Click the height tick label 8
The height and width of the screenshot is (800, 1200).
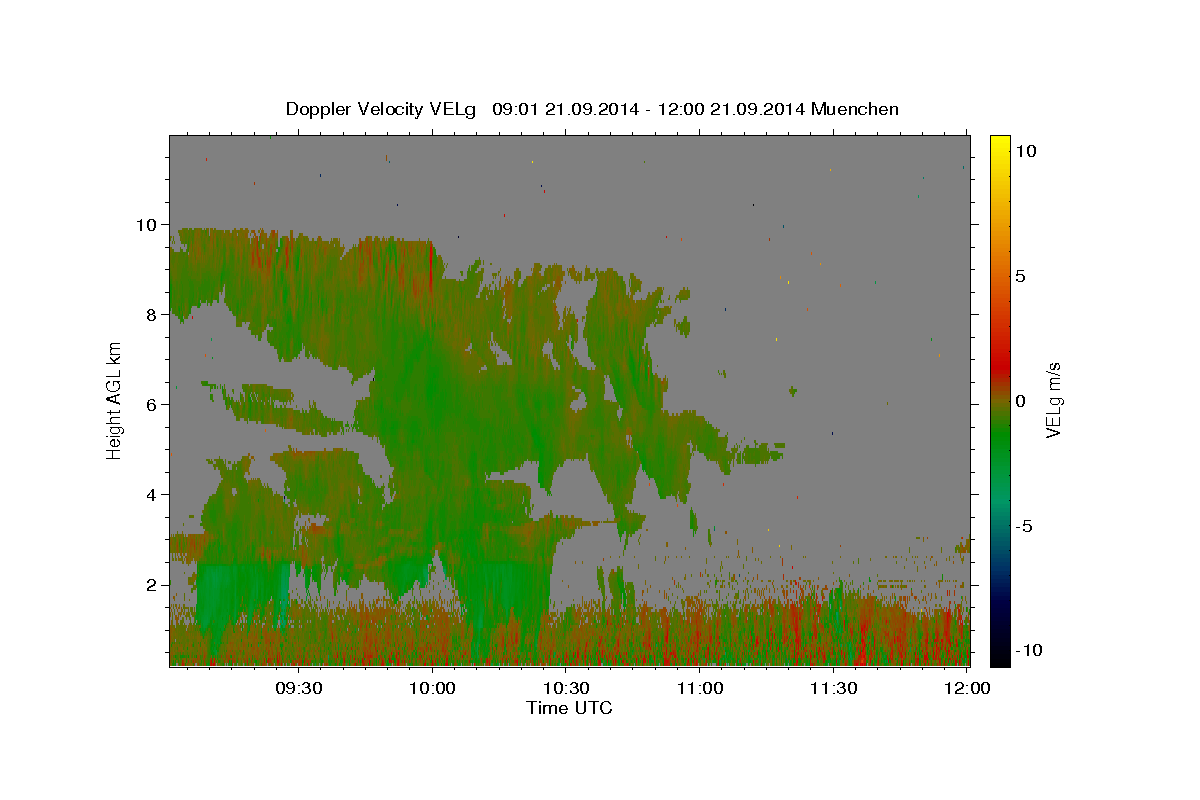(153, 315)
